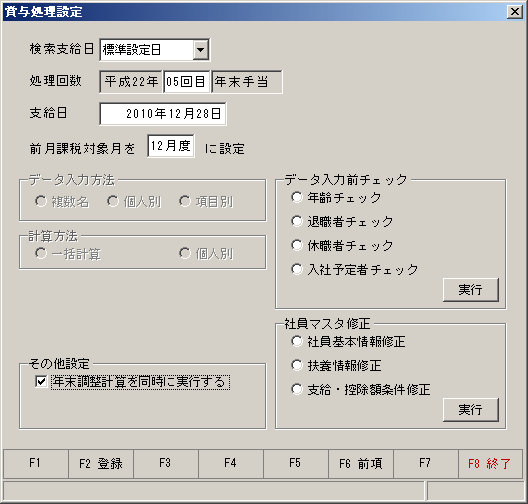Click F8 終了 to exit
The height and width of the screenshot is (504, 528).
click(490, 464)
